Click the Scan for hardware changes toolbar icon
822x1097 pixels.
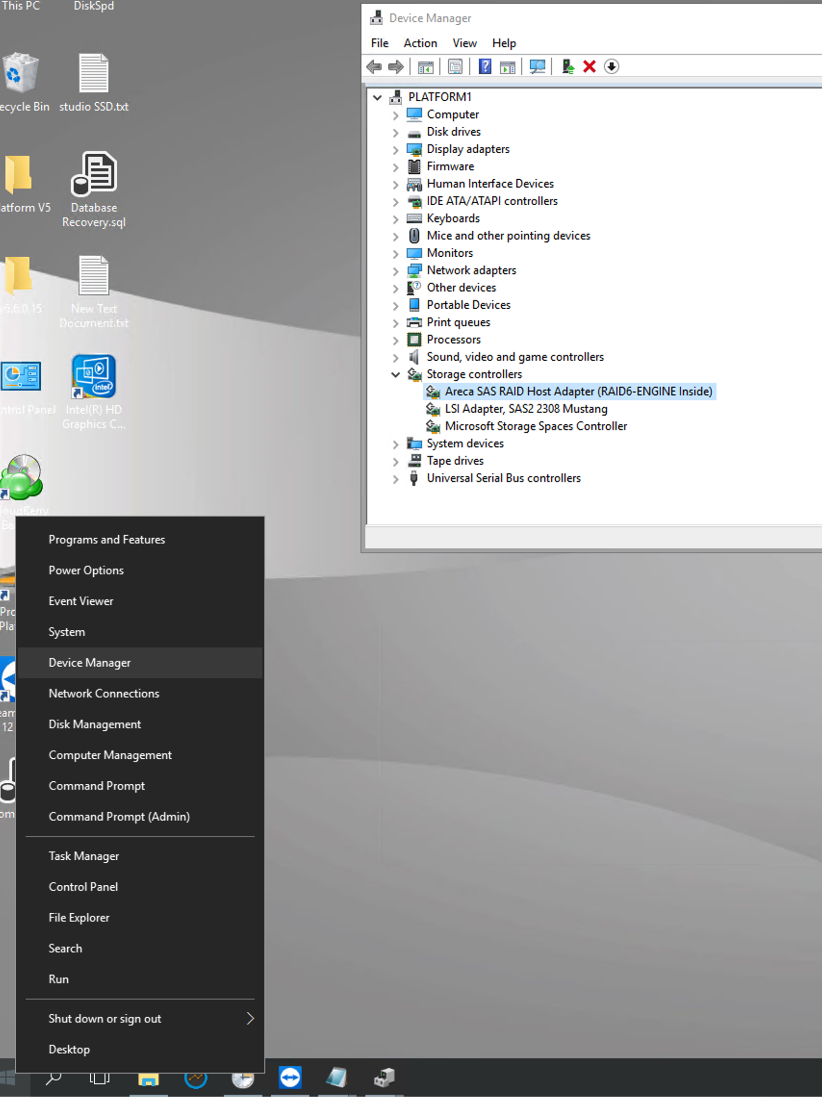pos(537,67)
